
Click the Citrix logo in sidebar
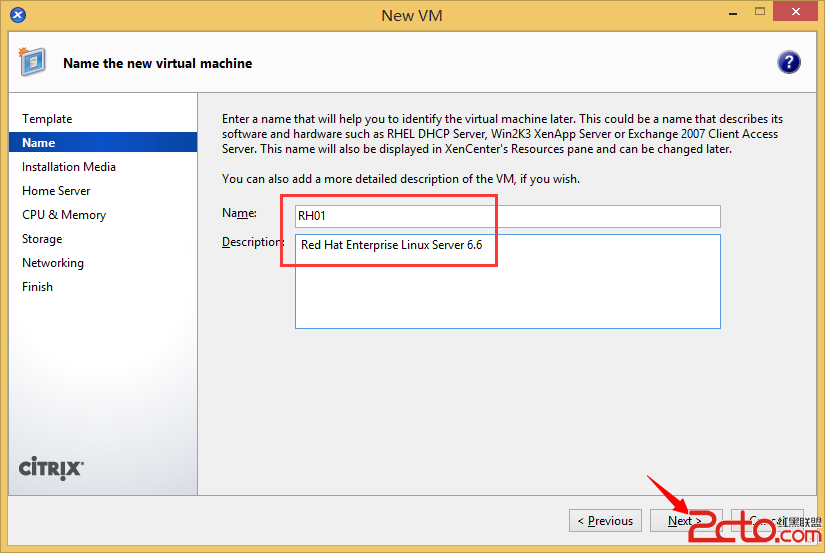(51, 468)
